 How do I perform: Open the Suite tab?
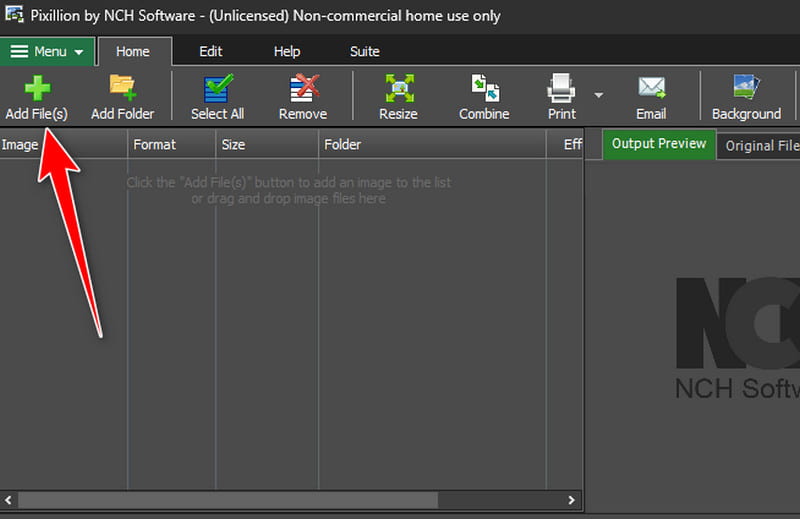coord(365,52)
